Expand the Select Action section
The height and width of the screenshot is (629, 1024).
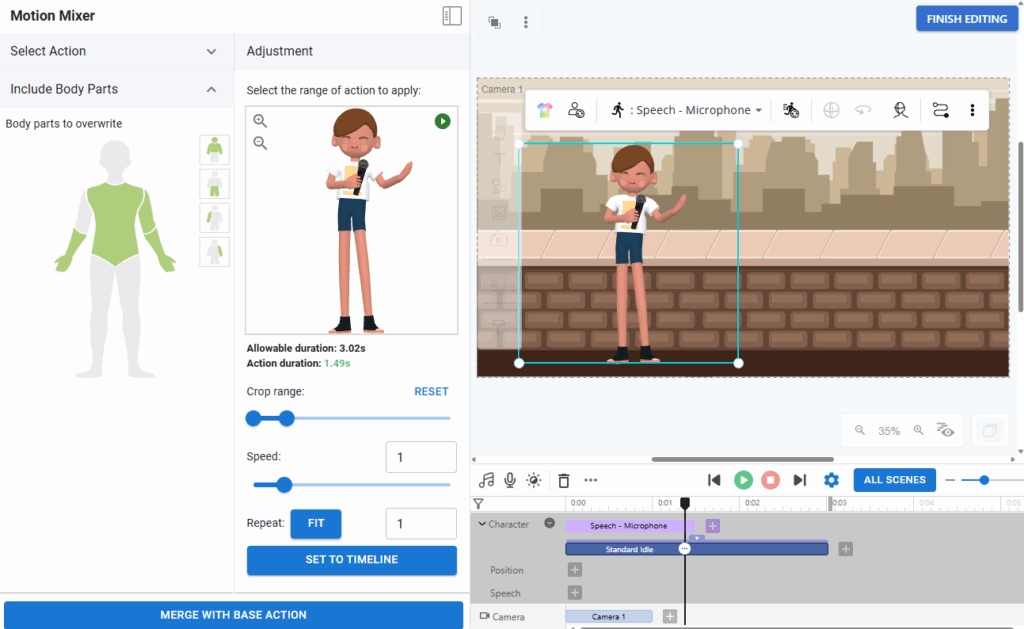tap(211, 51)
